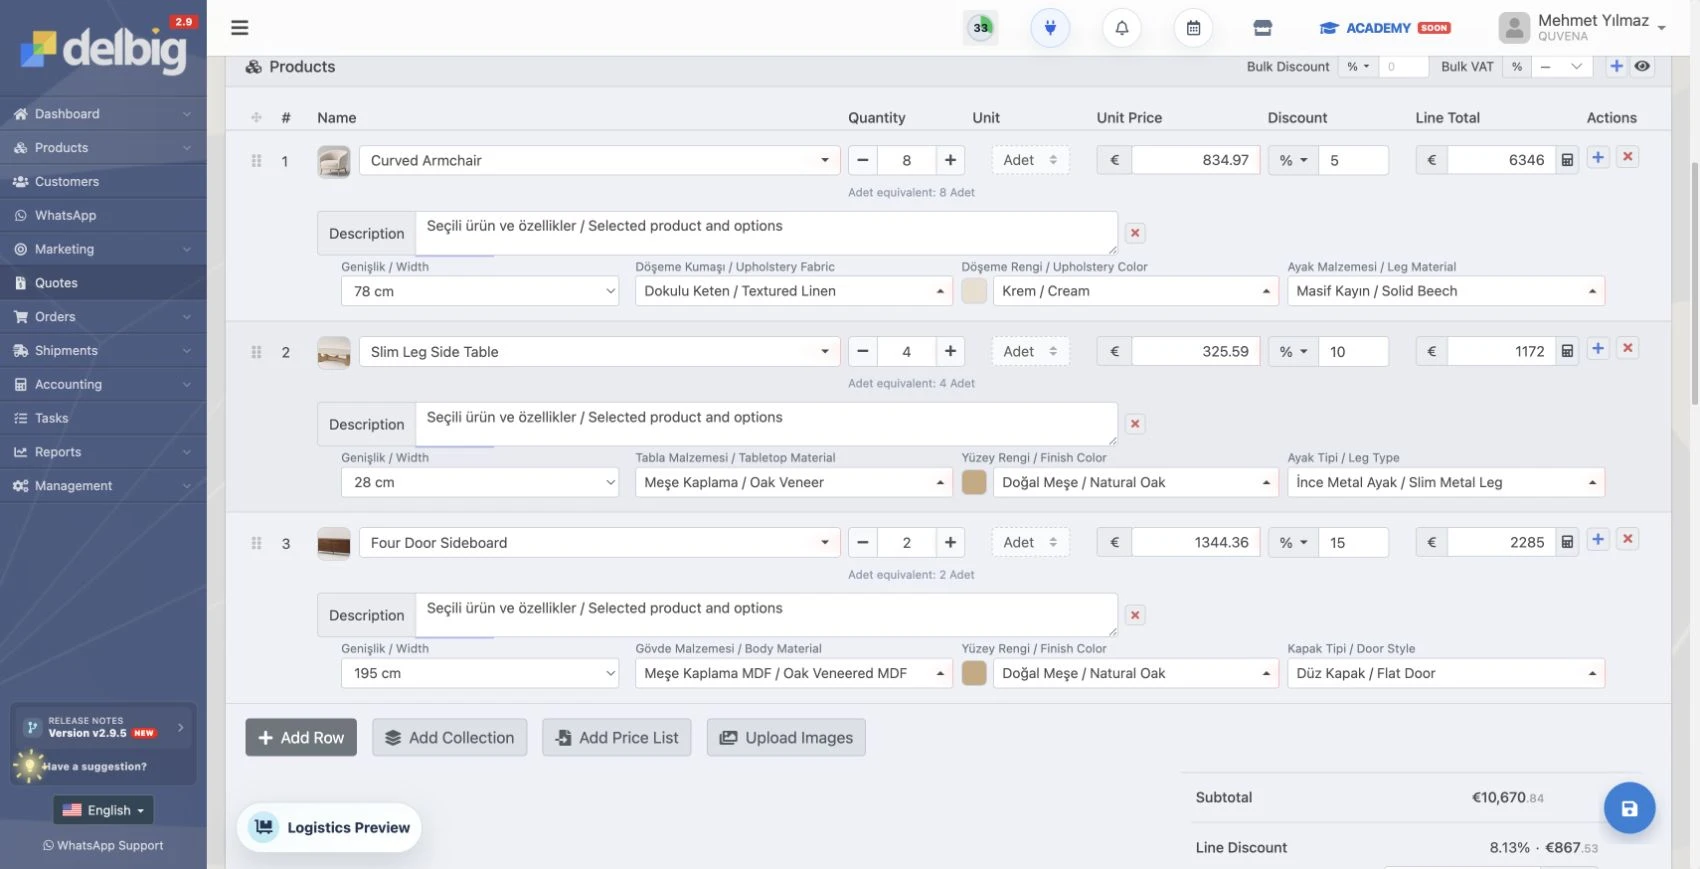Screen dimensions: 1700x869
Task: Open Dokulu Keten upholstery fabric dropdown
Action: click(x=793, y=291)
